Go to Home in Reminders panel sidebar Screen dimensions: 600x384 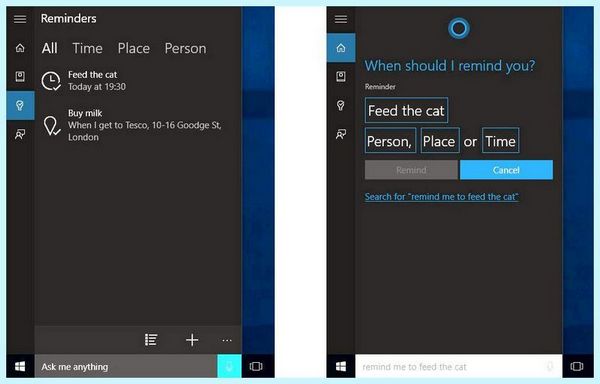pos(20,48)
